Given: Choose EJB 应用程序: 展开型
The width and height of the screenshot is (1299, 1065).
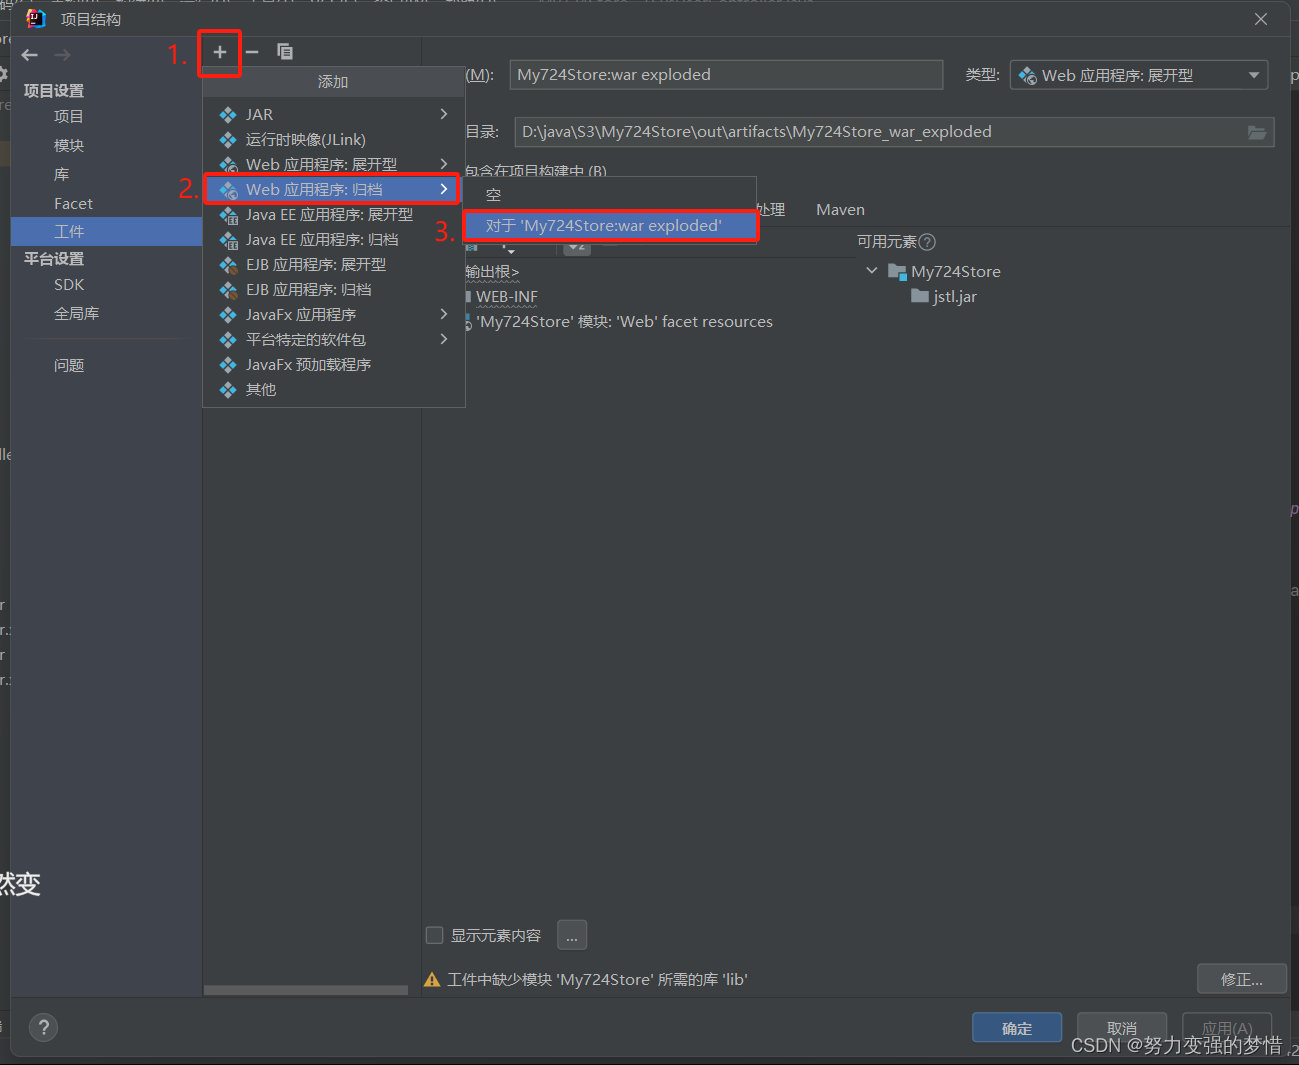Looking at the screenshot, I should pyautogui.click(x=334, y=264).
